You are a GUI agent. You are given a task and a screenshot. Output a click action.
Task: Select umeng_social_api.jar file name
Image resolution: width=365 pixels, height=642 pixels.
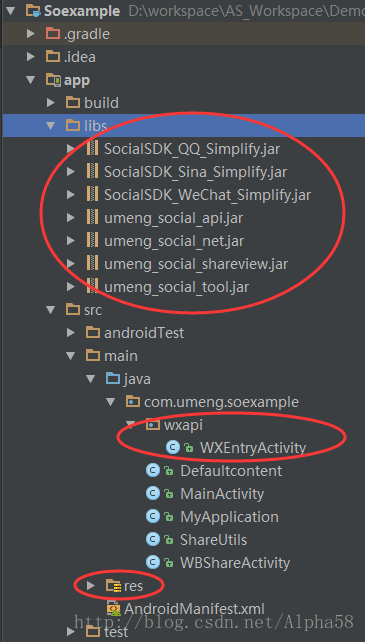pos(173,218)
